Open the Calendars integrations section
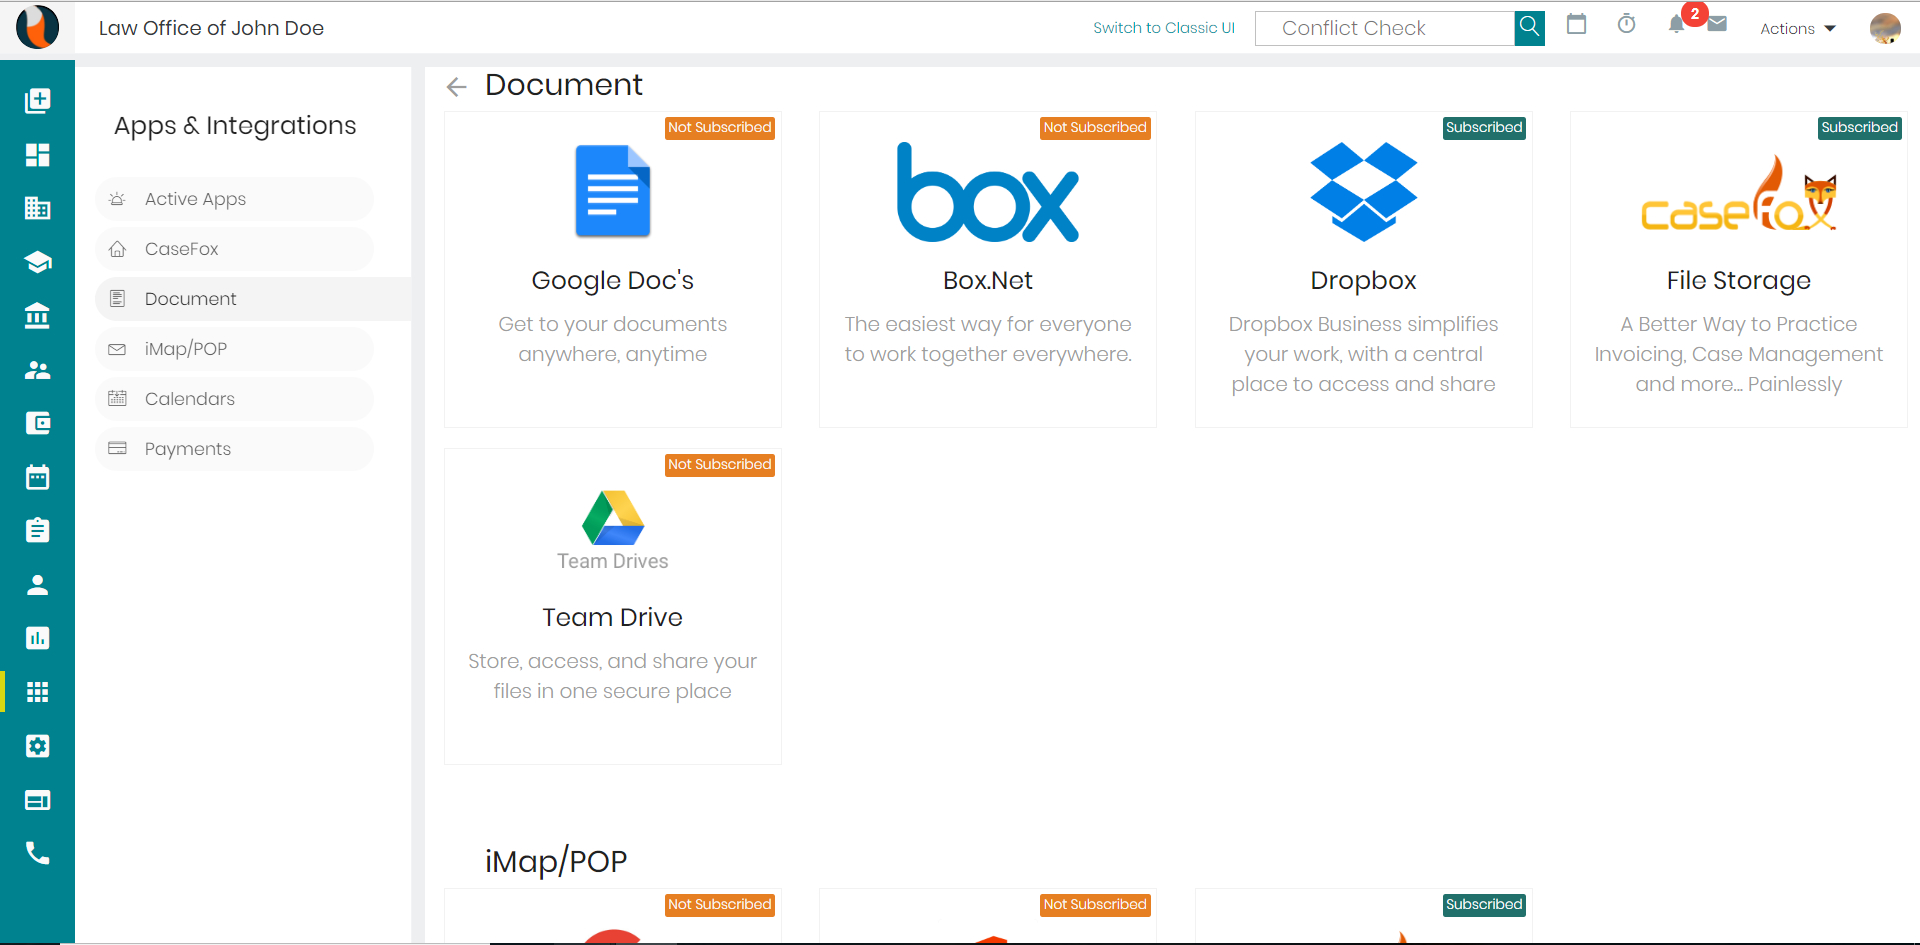This screenshot has width=1920, height=945. pyautogui.click(x=190, y=399)
